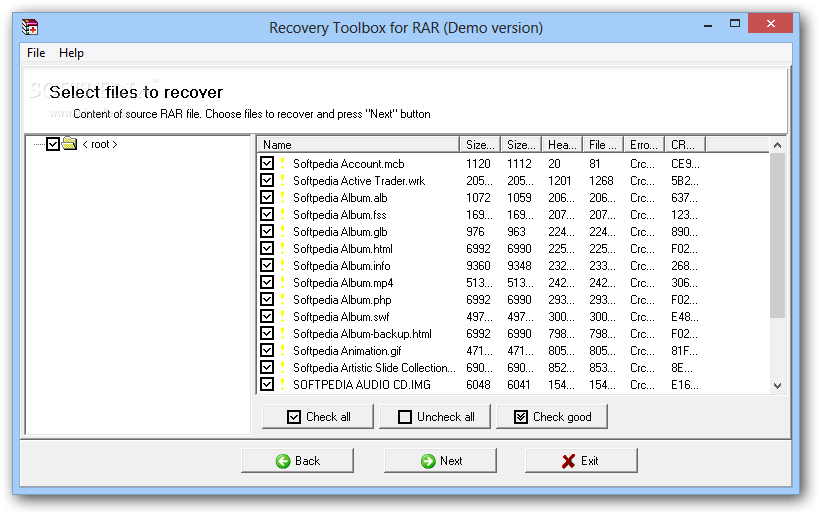Select the Softpedia Album.mp4 file name
This screenshot has width=820, height=515.
pyautogui.click(x=343, y=283)
